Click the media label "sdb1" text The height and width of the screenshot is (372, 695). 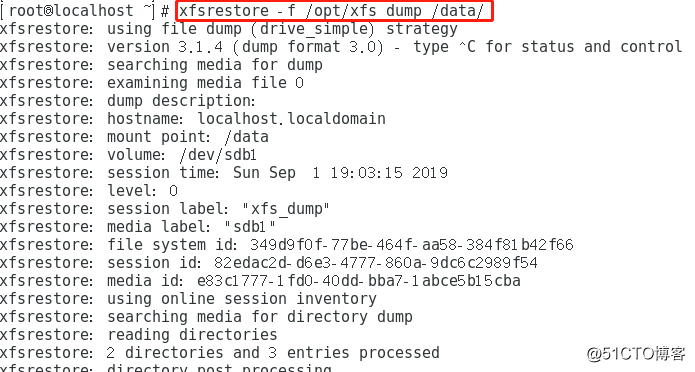pos(191,227)
